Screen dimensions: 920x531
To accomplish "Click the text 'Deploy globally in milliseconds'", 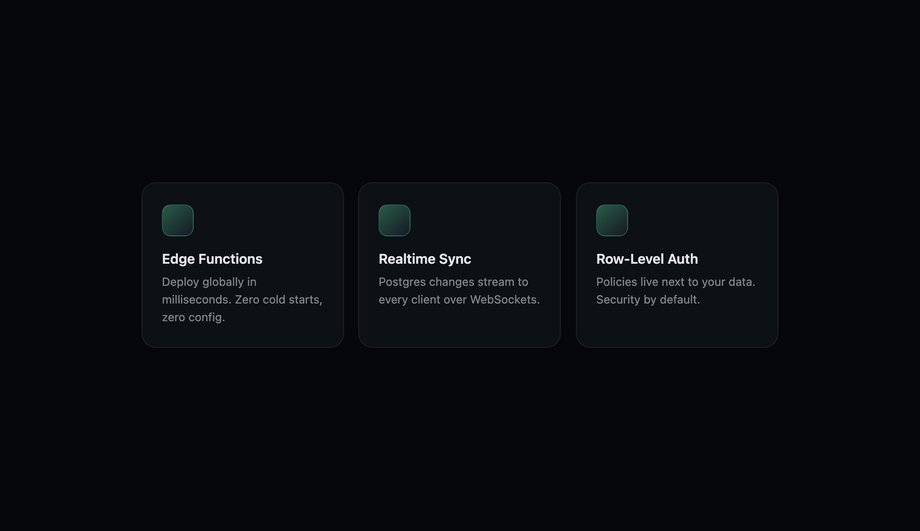I will [x=209, y=290].
